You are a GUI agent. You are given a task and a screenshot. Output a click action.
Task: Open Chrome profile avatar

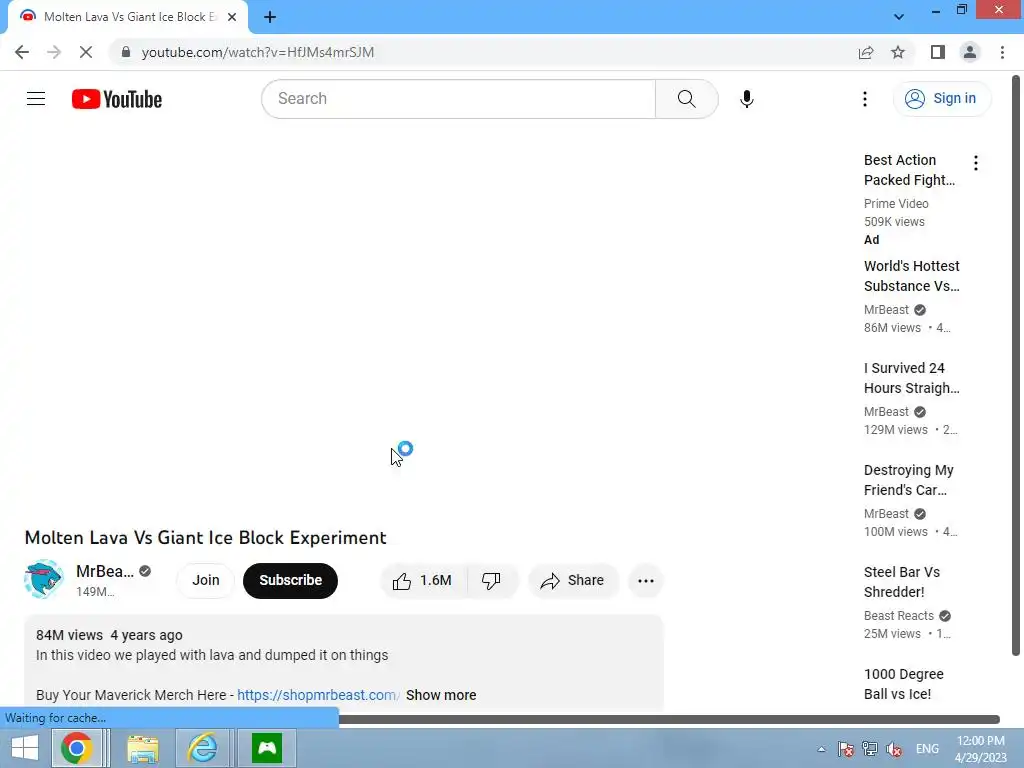[970, 52]
